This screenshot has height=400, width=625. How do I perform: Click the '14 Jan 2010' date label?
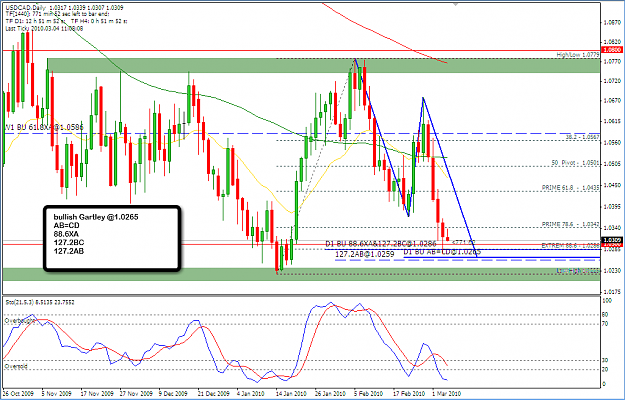point(291,393)
